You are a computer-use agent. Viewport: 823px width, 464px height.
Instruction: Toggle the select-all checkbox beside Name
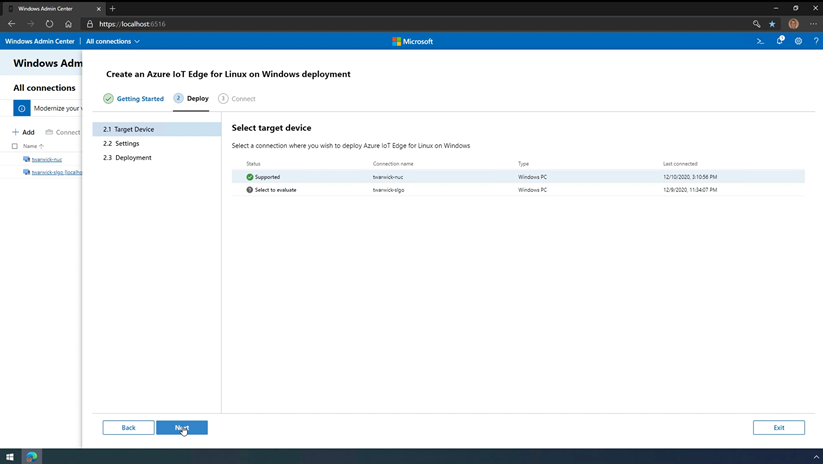[x=15, y=146]
